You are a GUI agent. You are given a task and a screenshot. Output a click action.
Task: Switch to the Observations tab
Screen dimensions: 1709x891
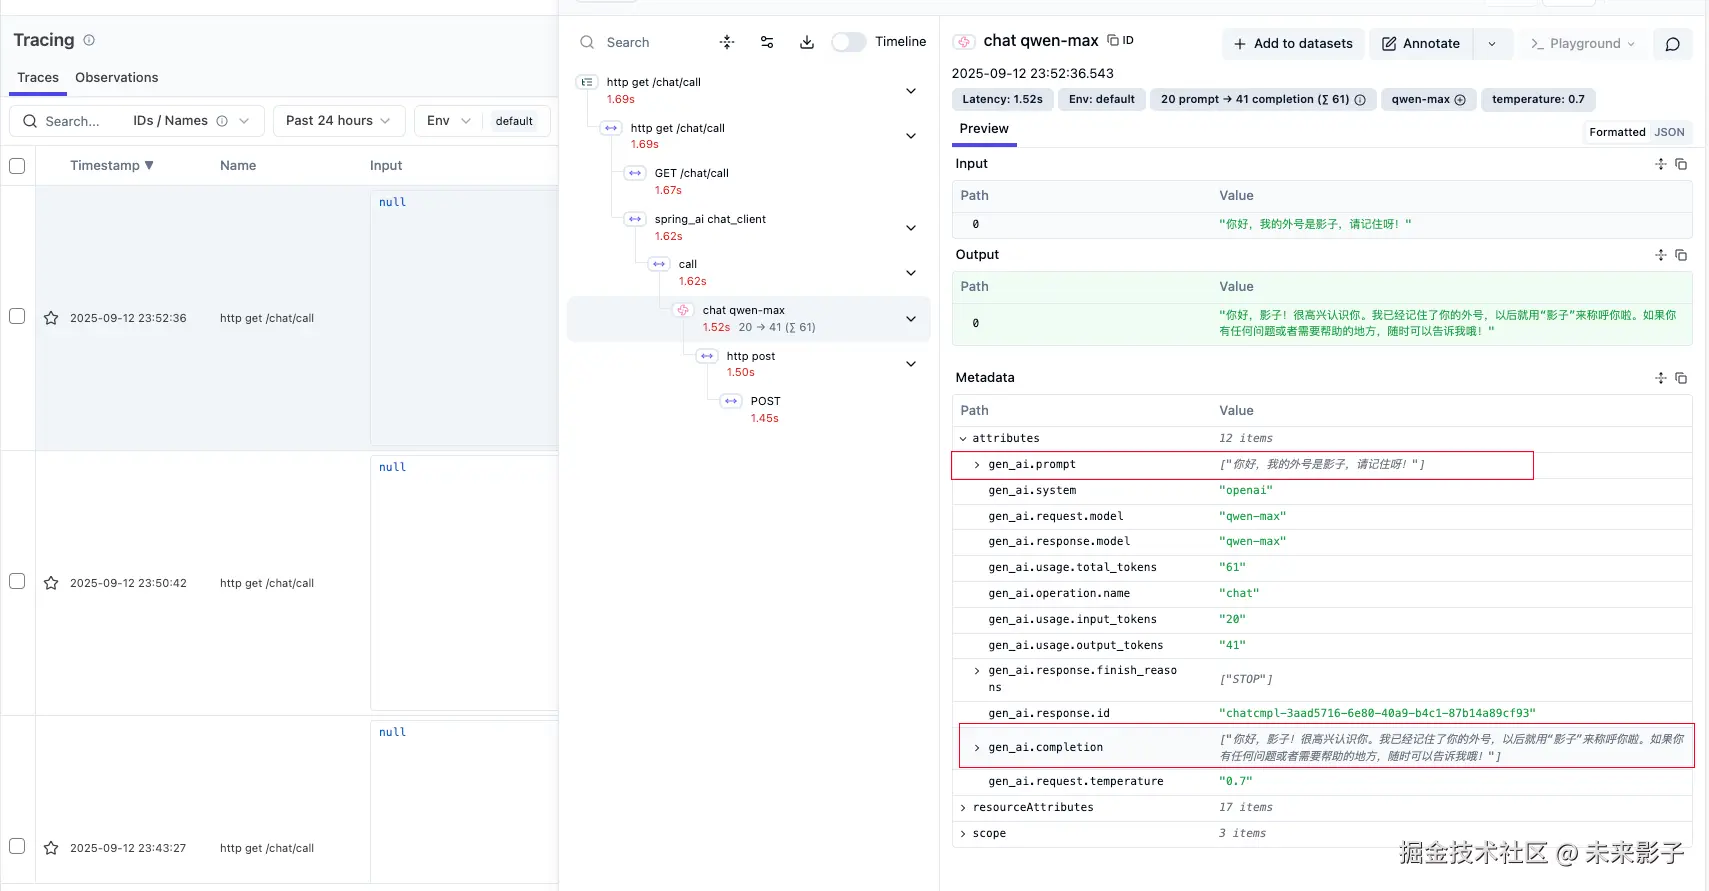(116, 78)
